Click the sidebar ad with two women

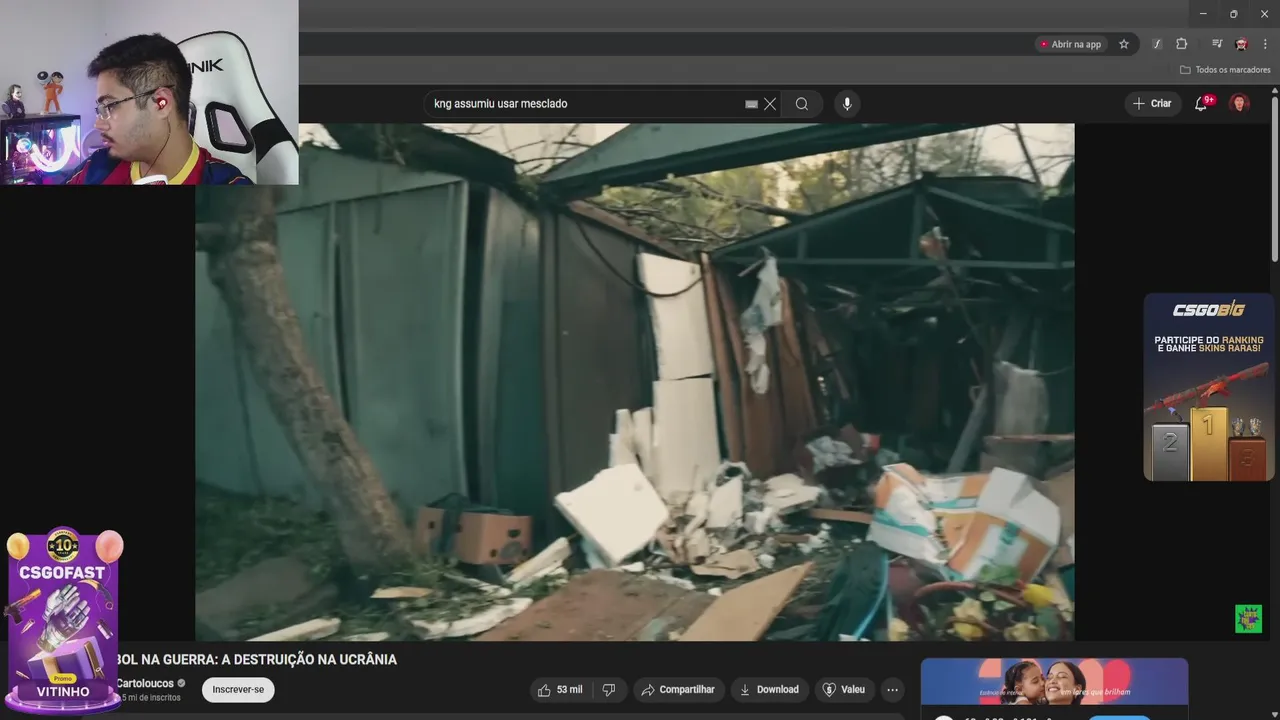(x=1054, y=682)
